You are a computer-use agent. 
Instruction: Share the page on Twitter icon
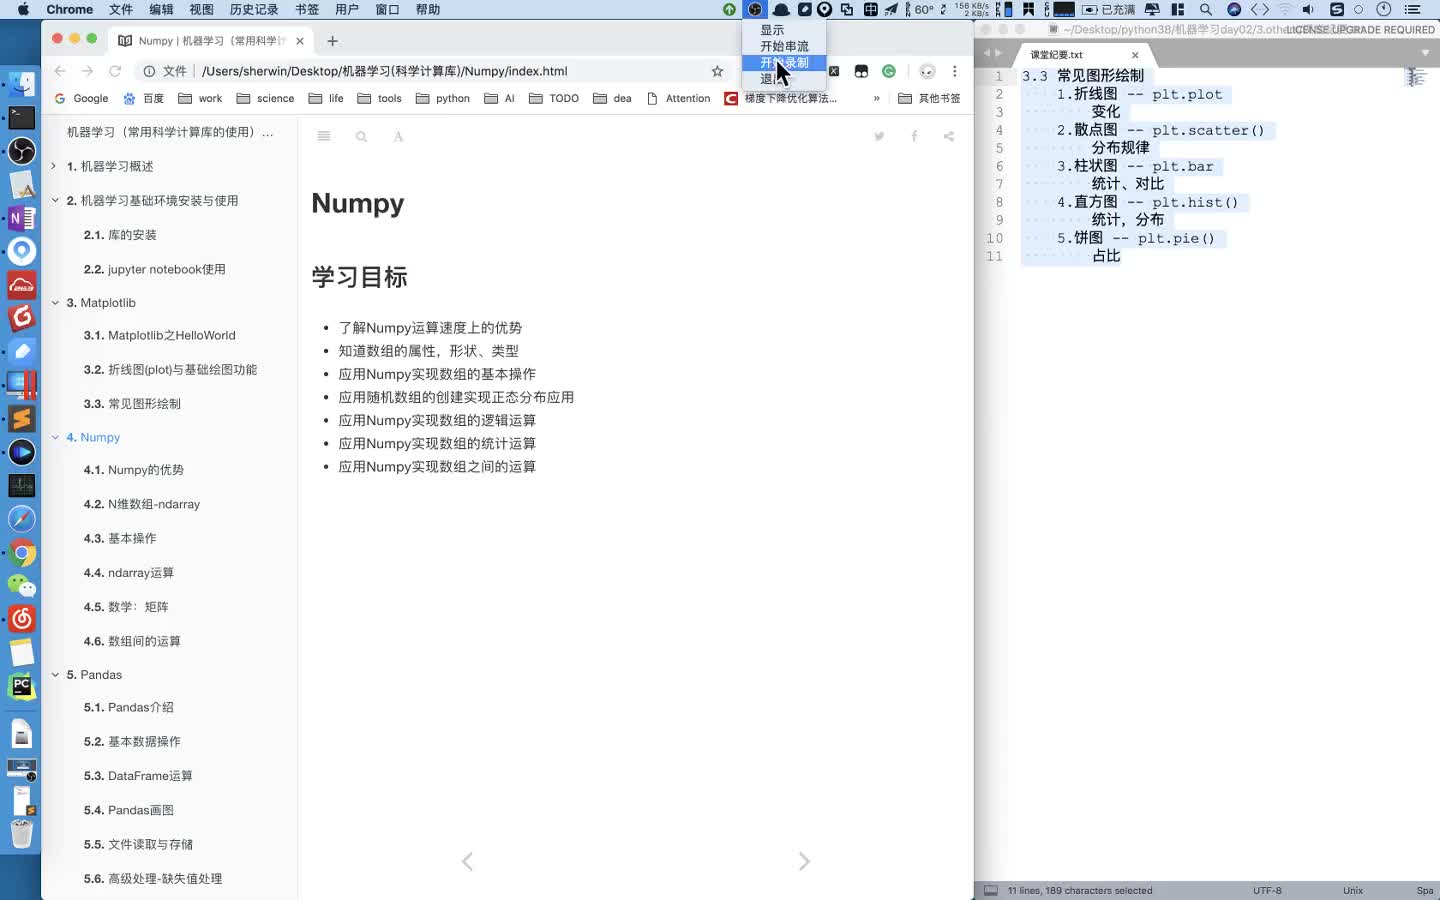click(879, 136)
